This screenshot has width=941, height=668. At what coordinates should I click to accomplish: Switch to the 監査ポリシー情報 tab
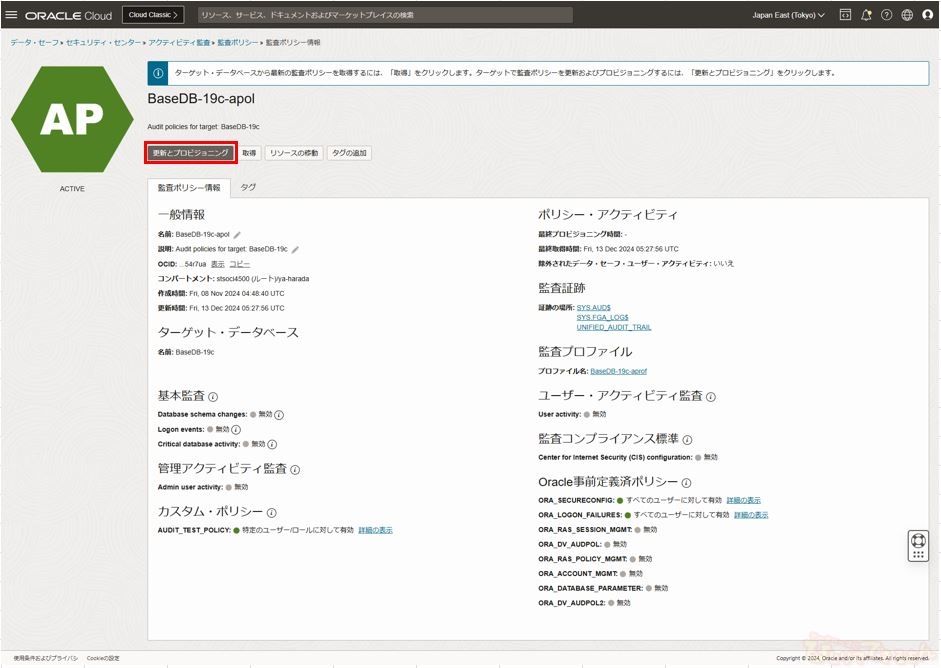[x=189, y=188]
